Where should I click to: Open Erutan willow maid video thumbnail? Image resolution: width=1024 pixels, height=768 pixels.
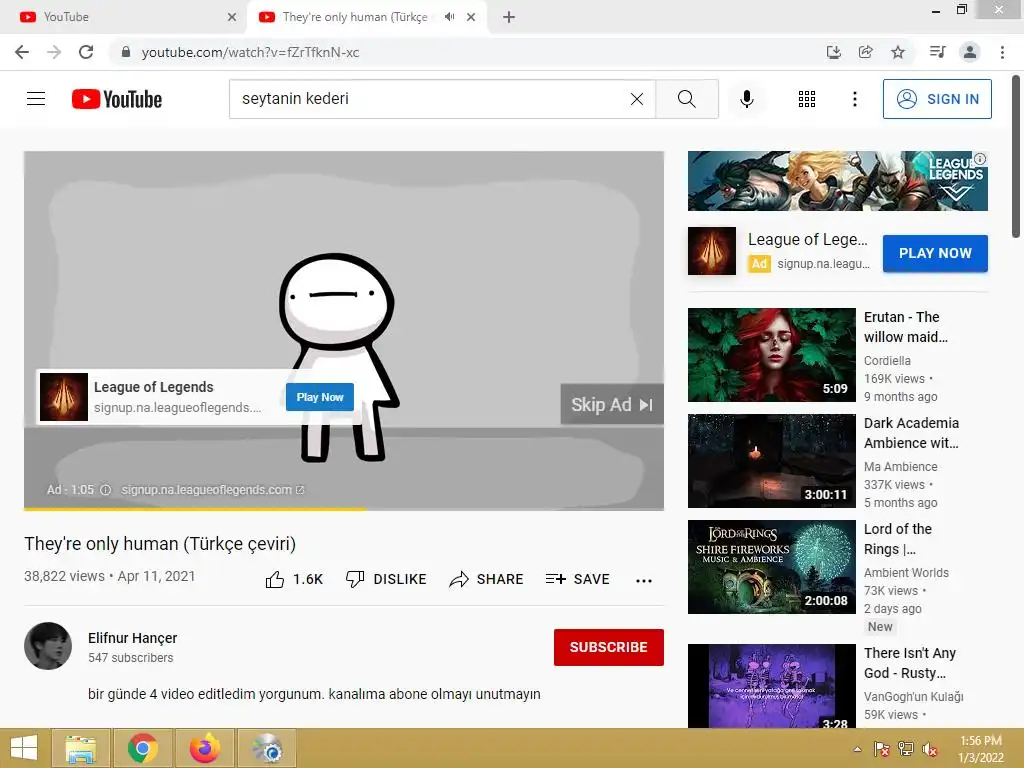tap(772, 355)
